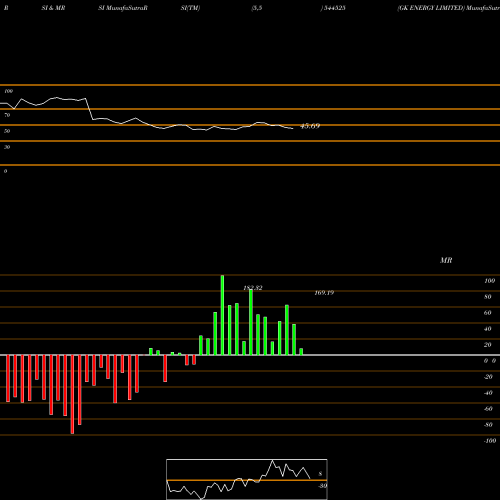Screen dimensions: 500x500
Task: Click the 'MR' panel label
Action: 446,260
